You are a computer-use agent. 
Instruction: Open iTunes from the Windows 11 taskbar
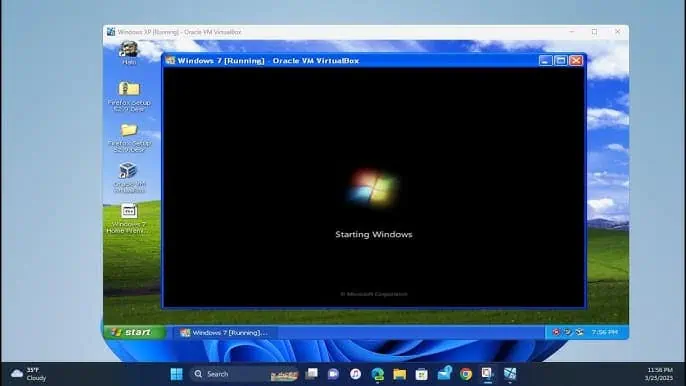355,374
